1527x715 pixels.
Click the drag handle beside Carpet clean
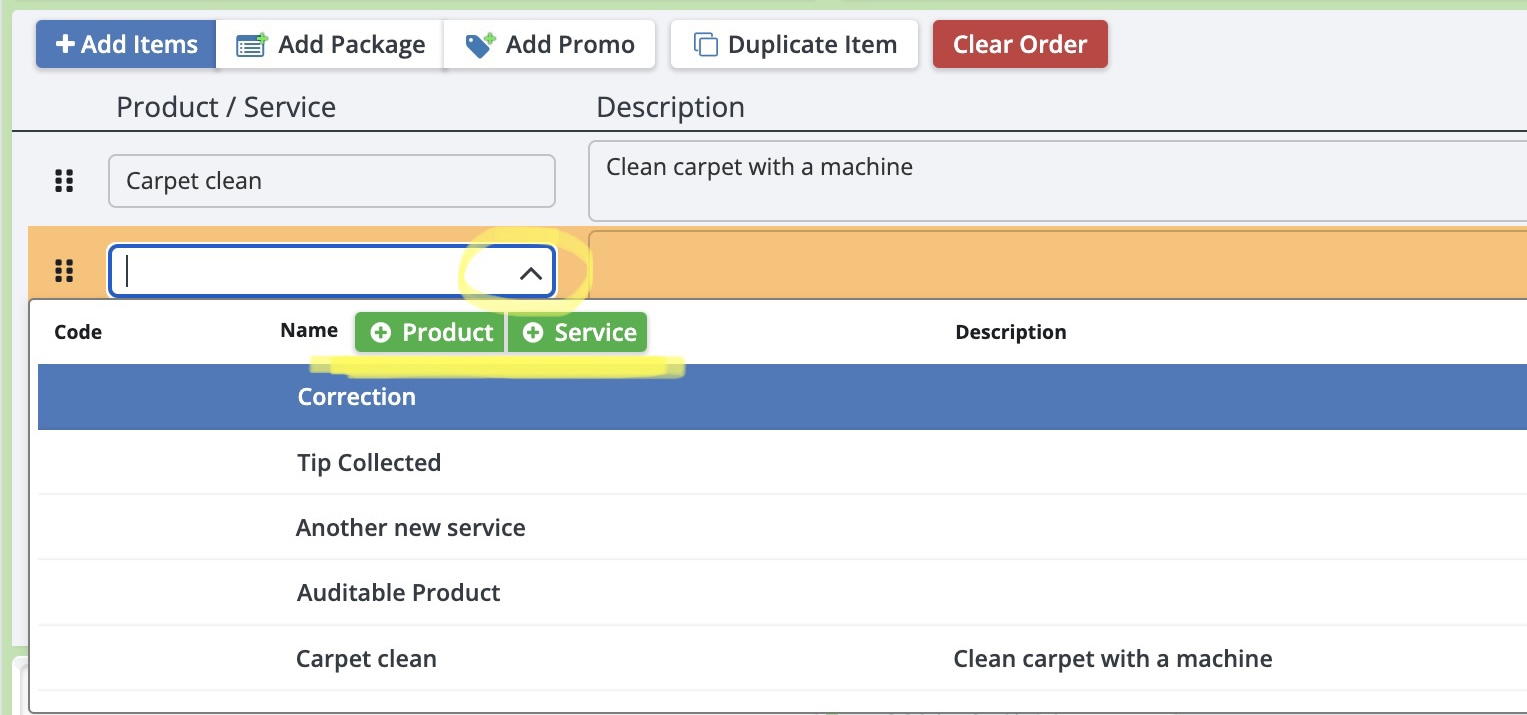tap(64, 181)
